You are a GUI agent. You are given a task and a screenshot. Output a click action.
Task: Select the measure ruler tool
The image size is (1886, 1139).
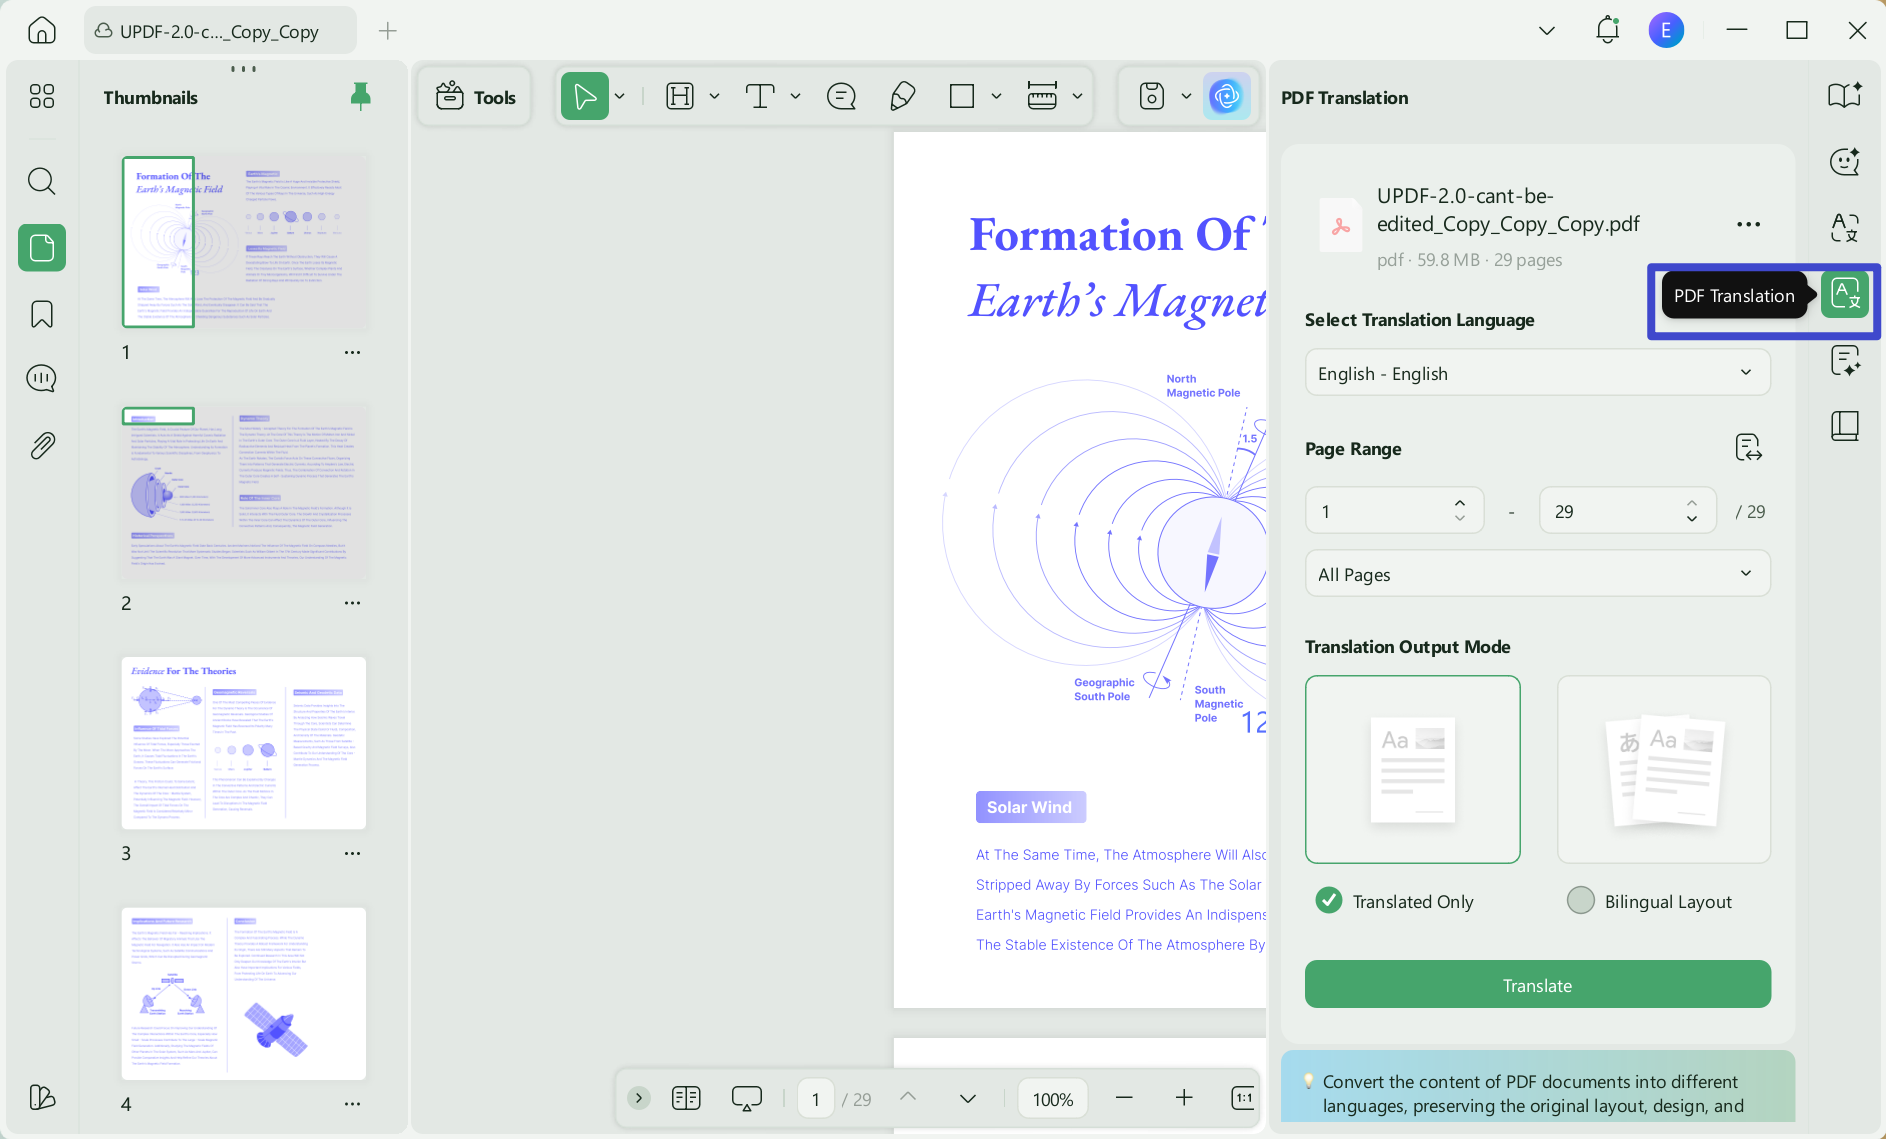[1042, 97]
